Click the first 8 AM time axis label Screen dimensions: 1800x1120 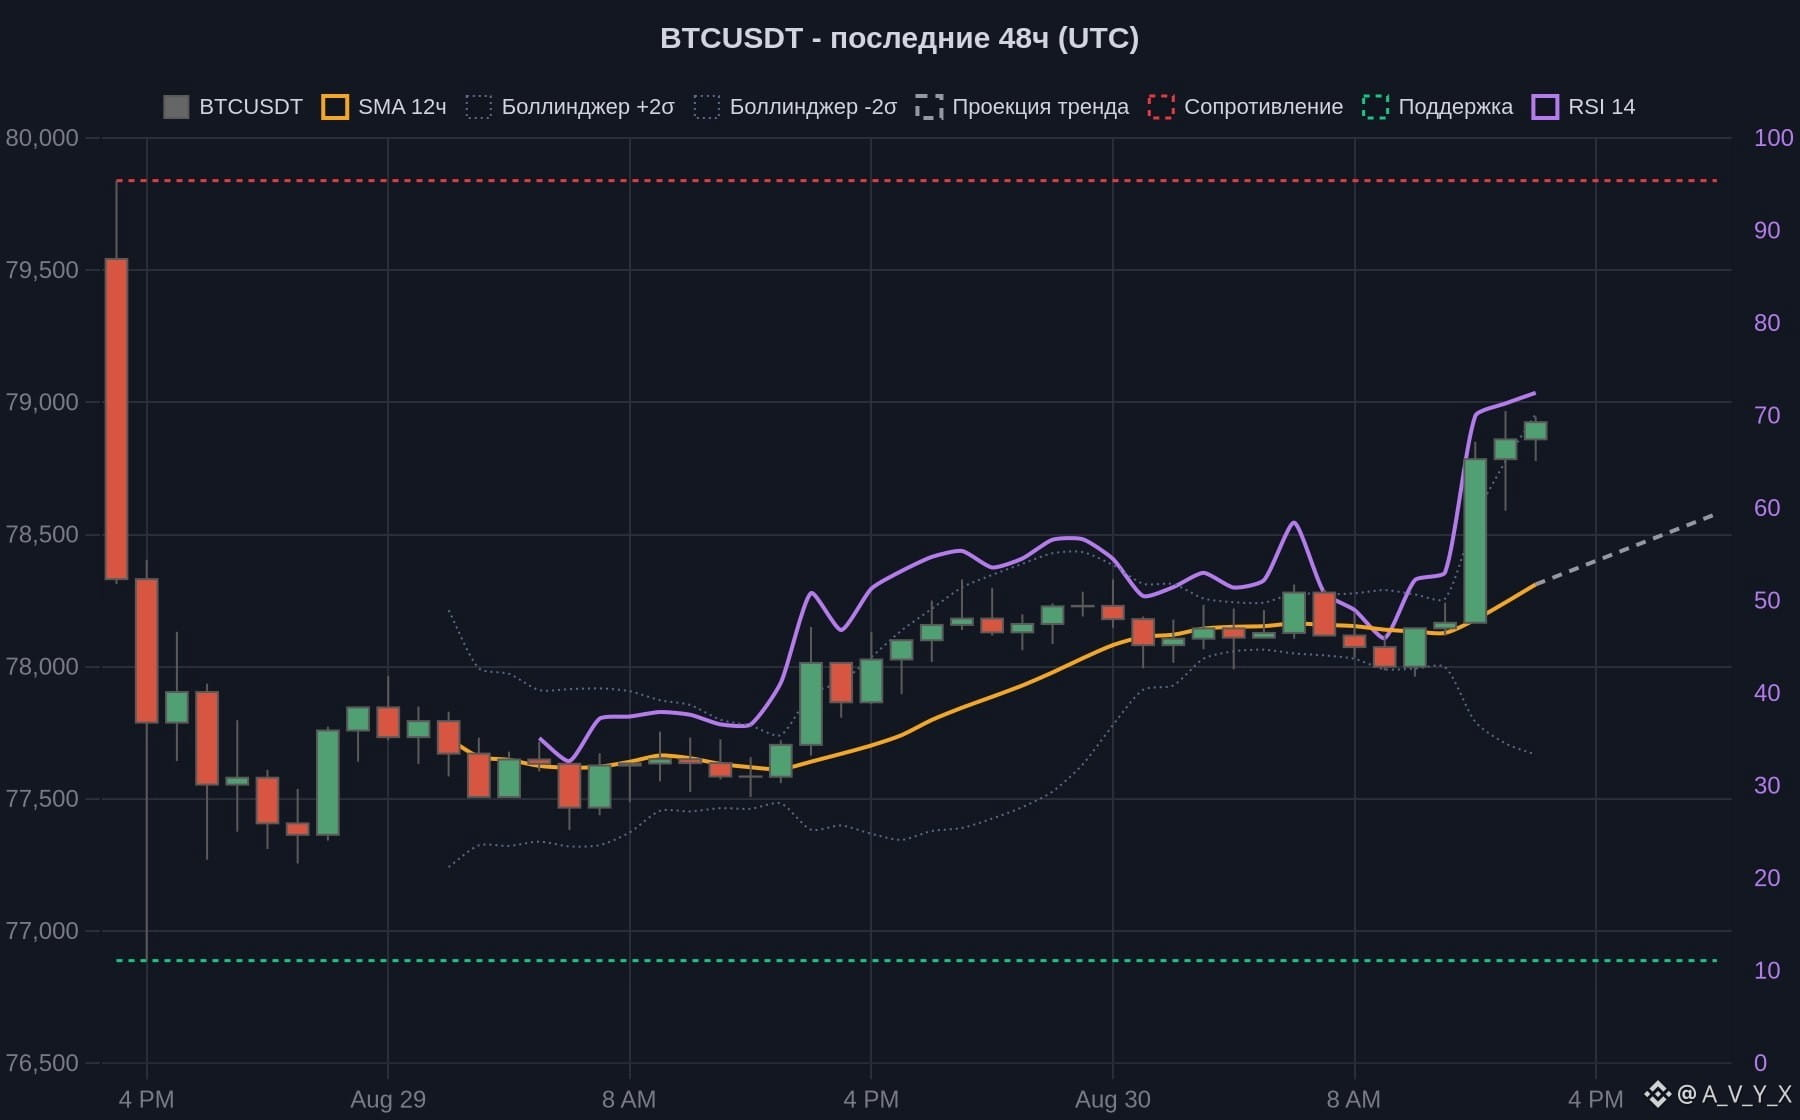coord(629,1099)
